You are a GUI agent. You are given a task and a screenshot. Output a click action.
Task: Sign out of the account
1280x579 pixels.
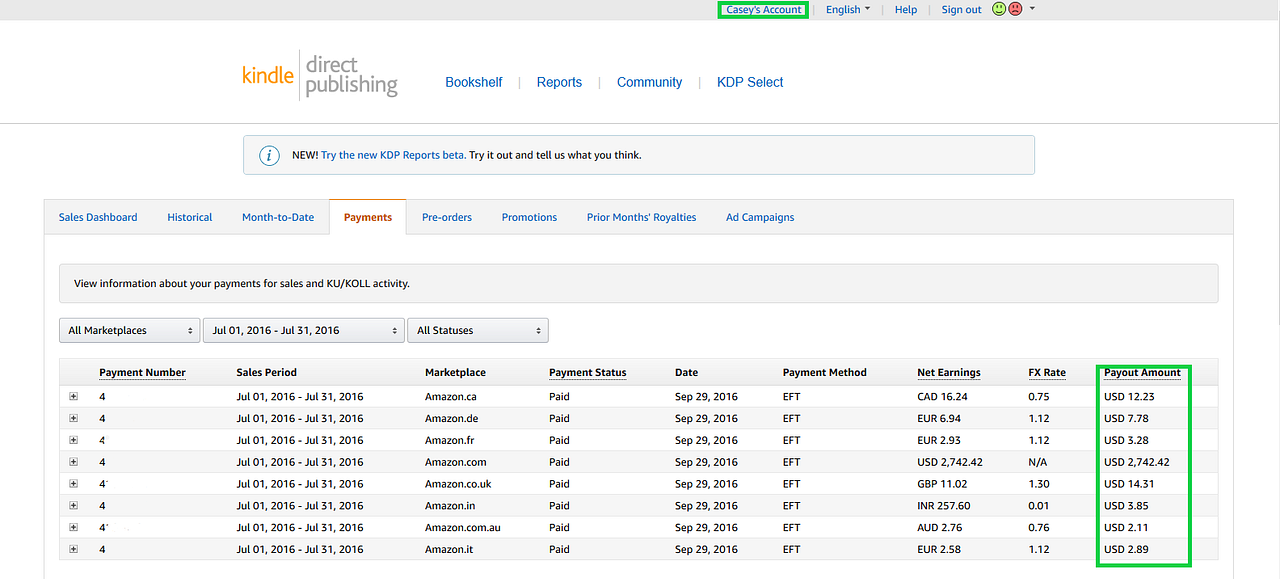(x=960, y=9)
